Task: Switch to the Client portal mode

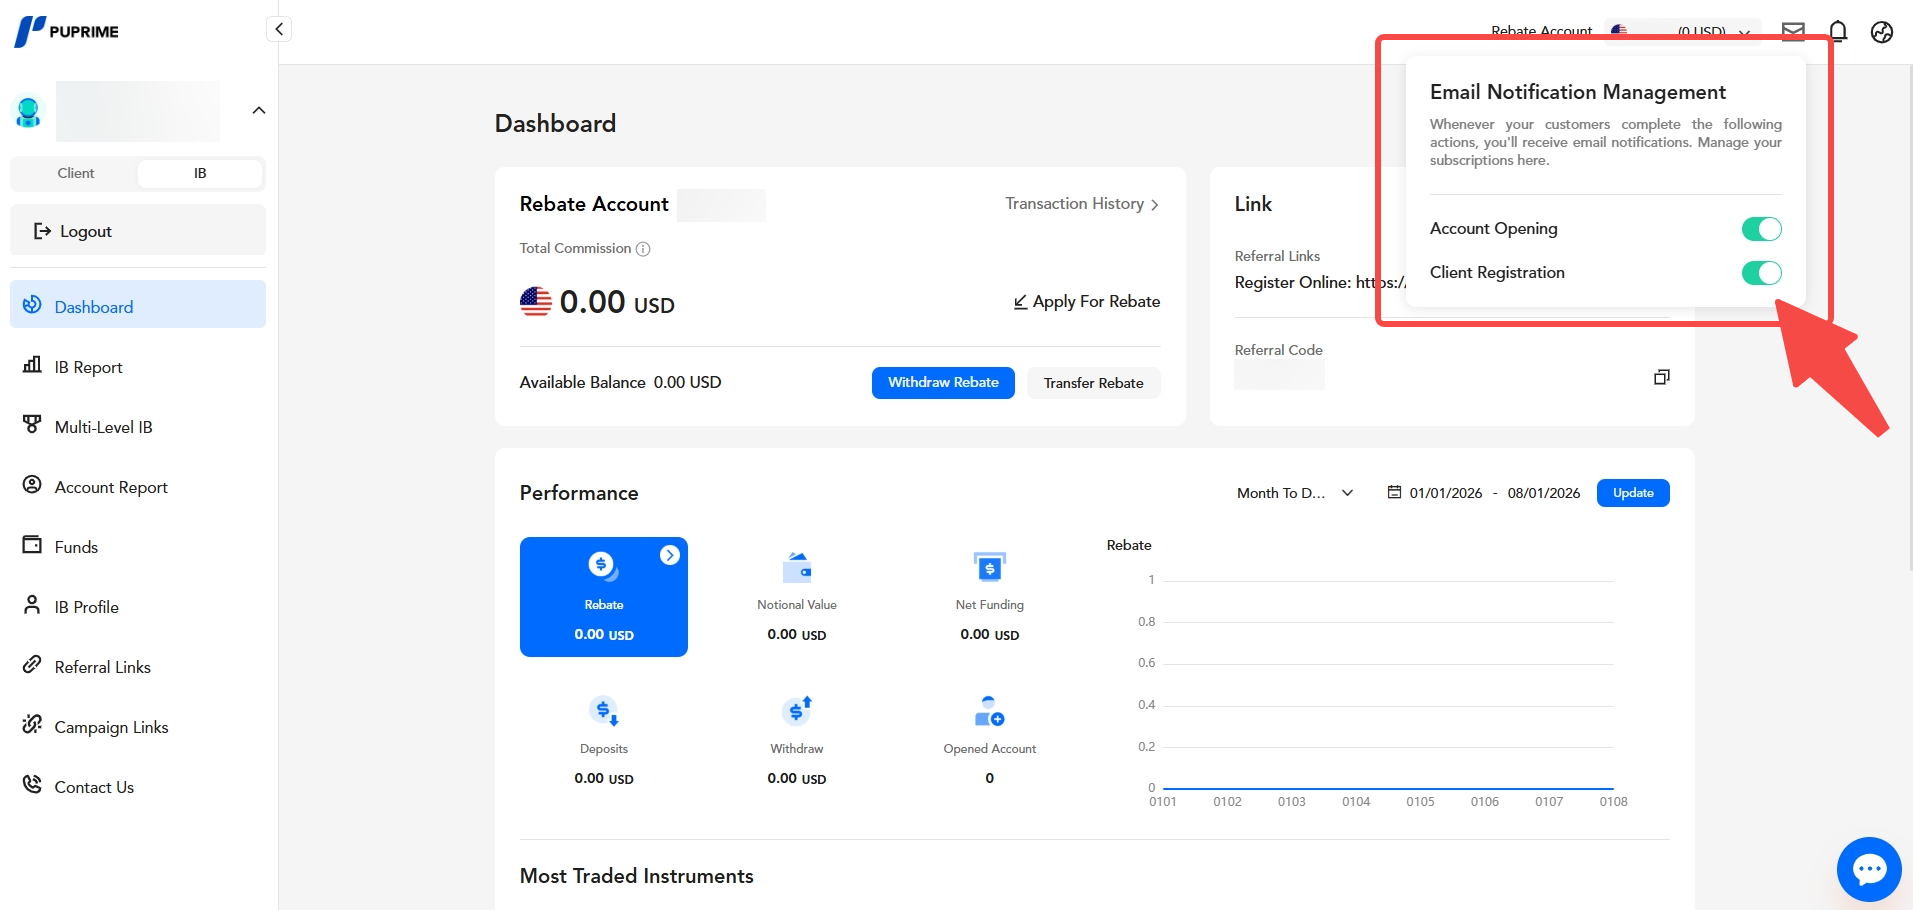Action: coord(76,173)
